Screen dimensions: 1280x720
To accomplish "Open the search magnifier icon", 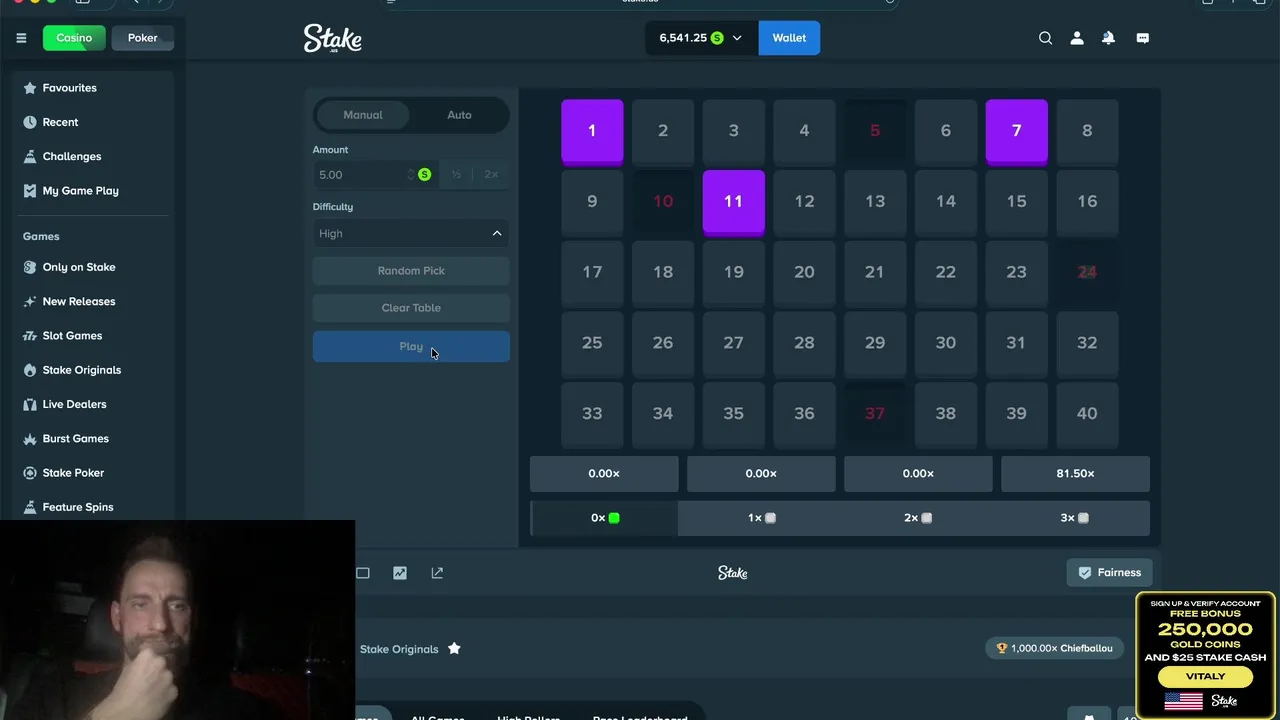I will tap(1045, 38).
